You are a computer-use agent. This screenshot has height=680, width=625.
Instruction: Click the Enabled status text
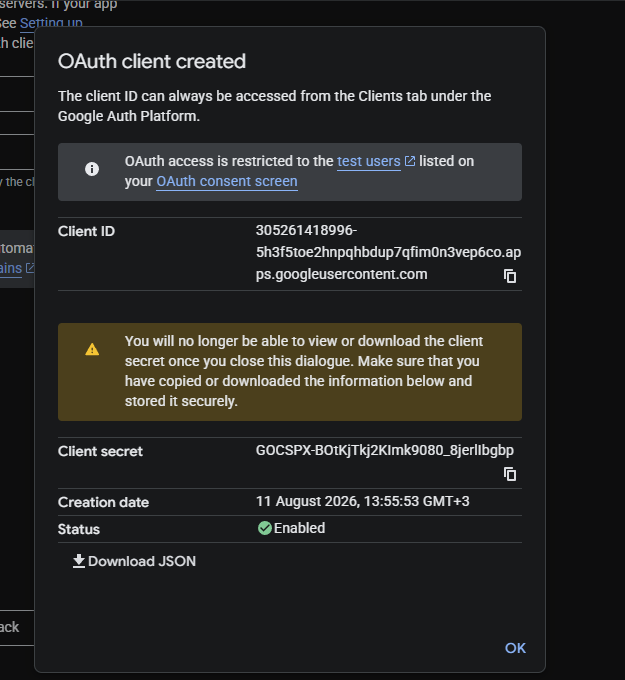tap(299, 528)
